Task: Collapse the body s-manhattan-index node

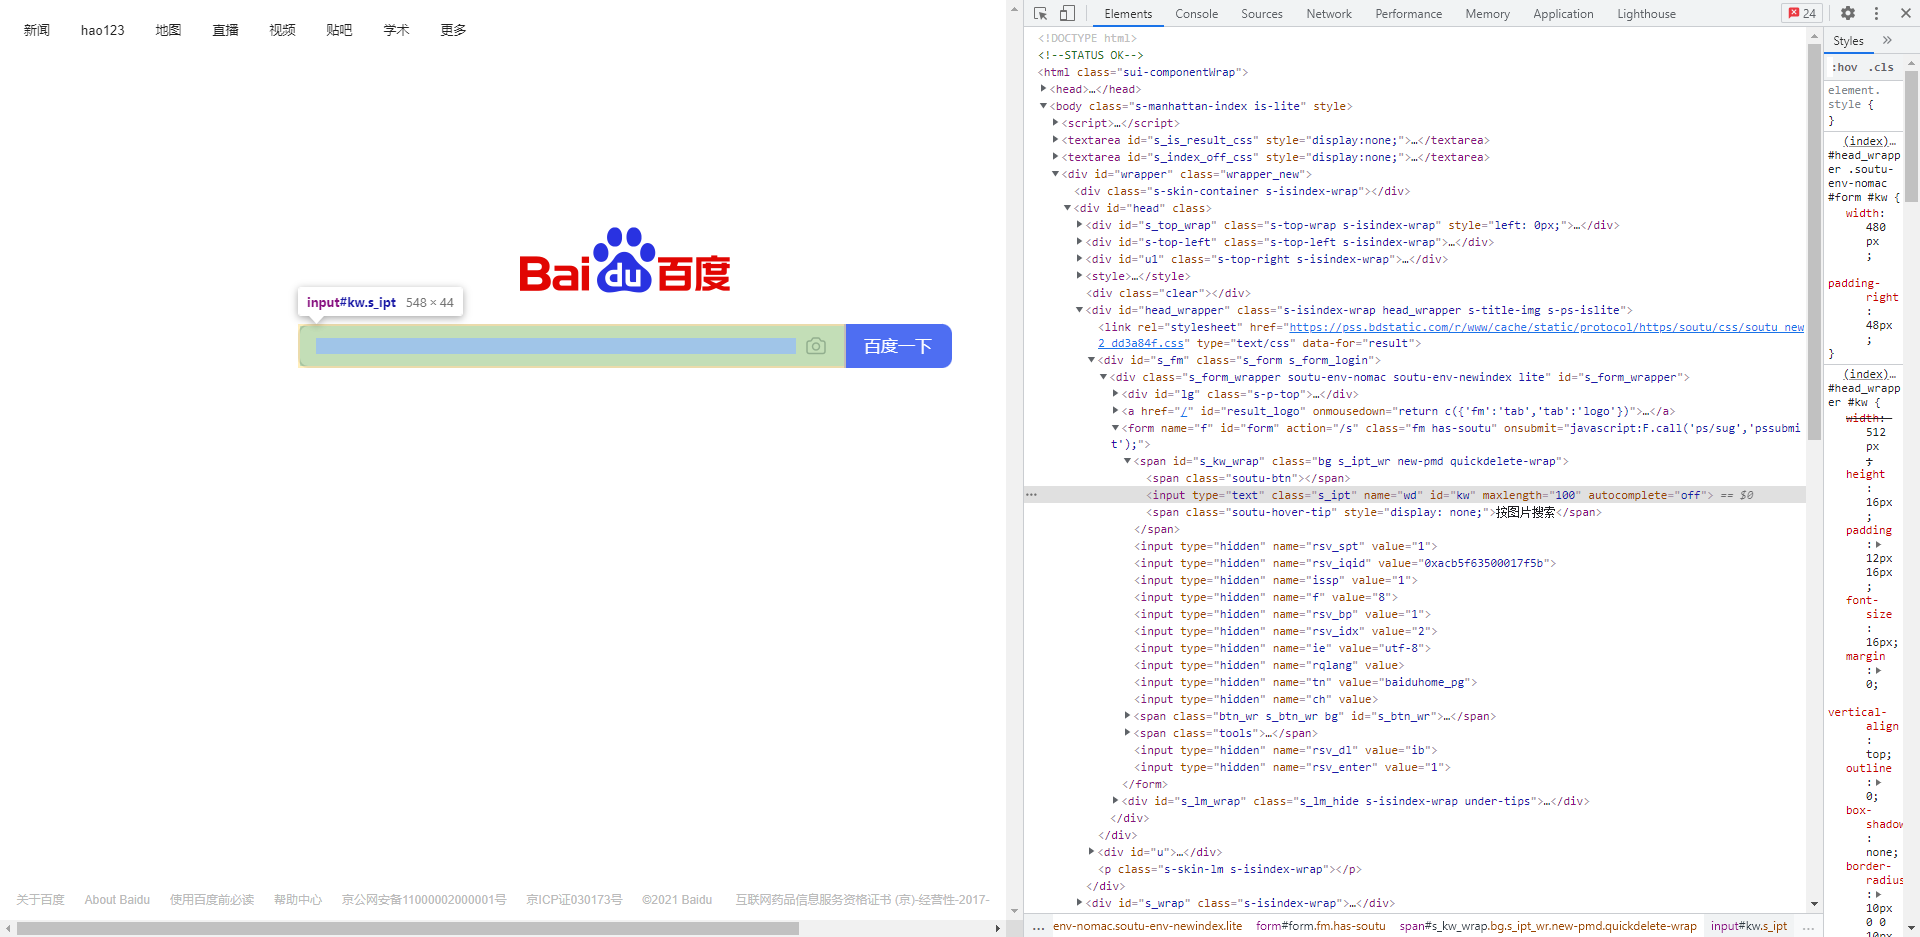Action: click(1043, 106)
